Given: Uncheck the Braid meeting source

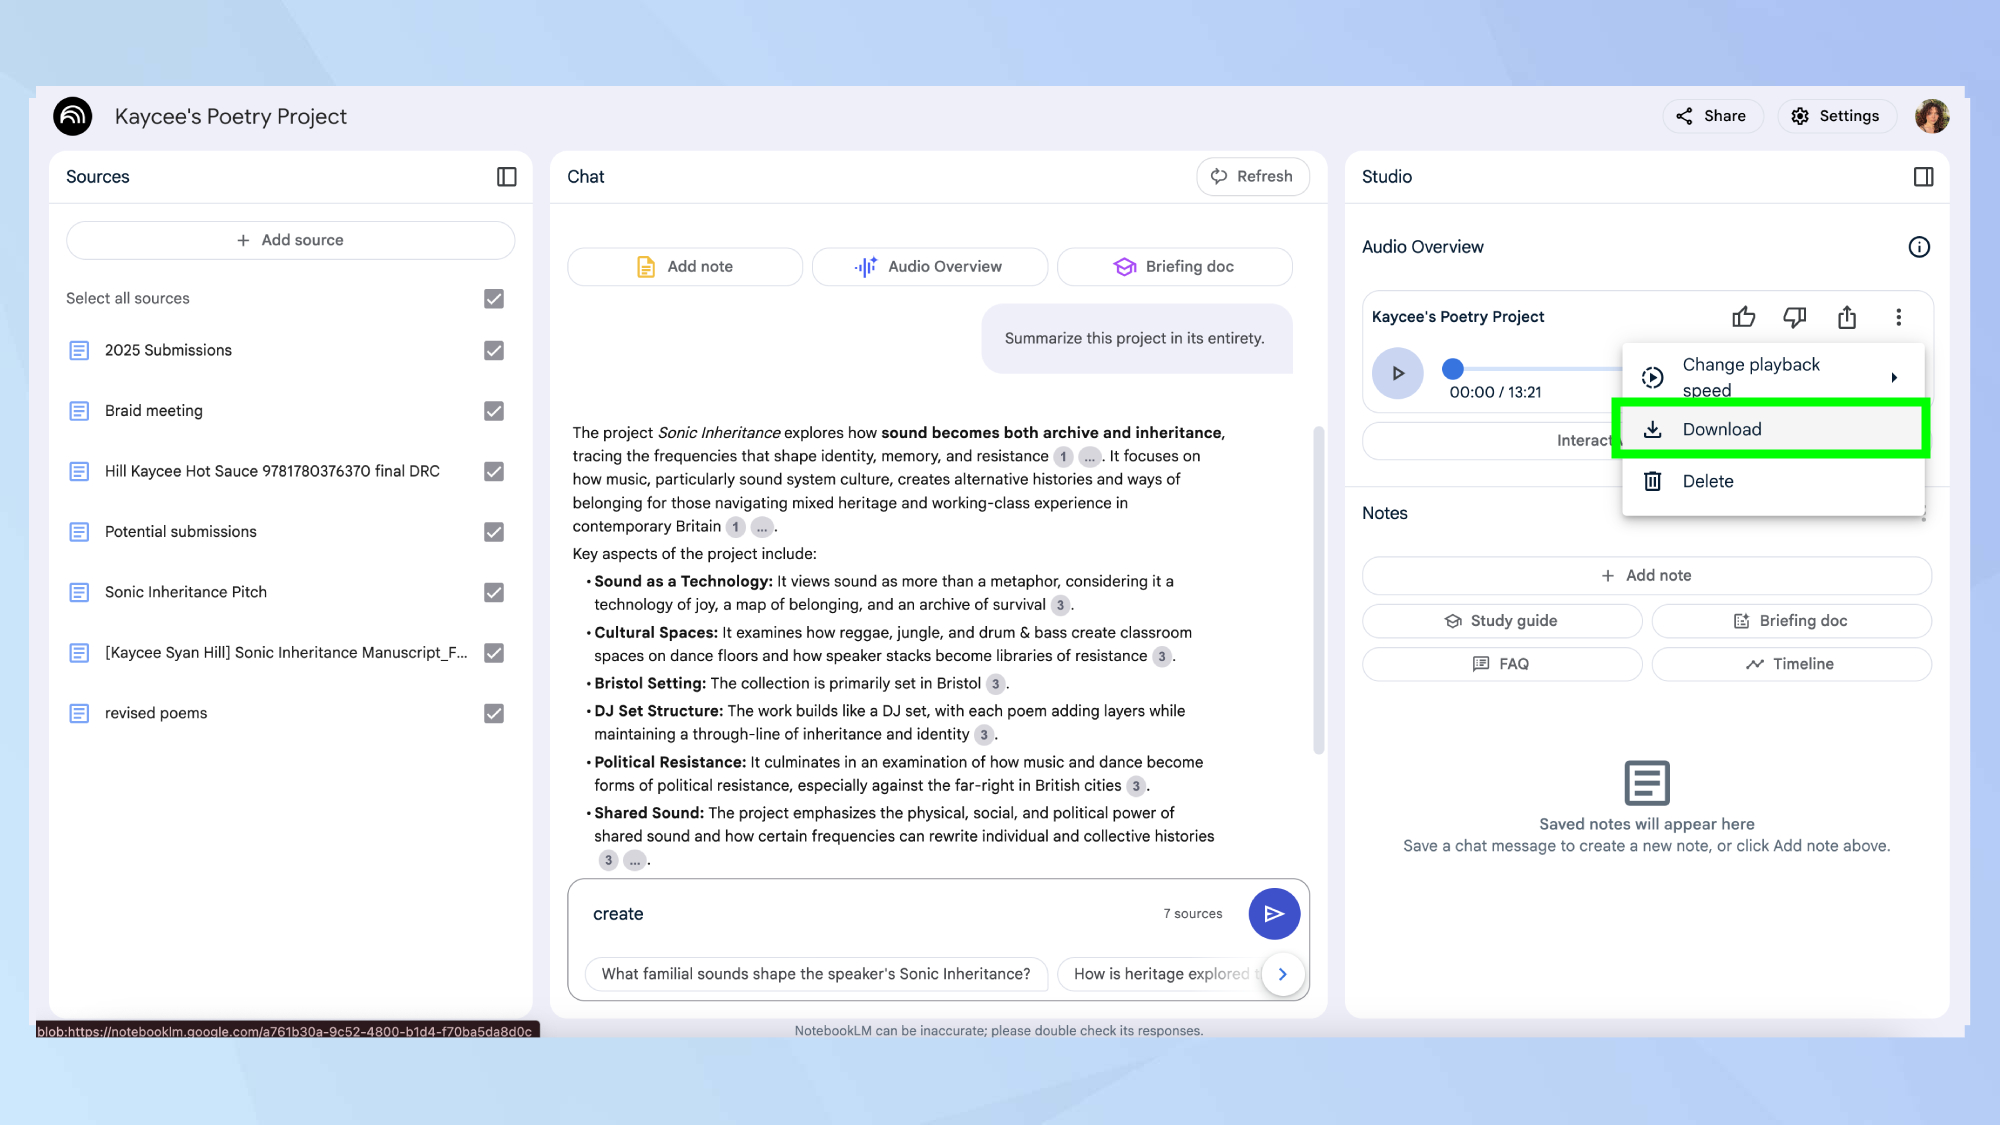Looking at the screenshot, I should coord(494,411).
